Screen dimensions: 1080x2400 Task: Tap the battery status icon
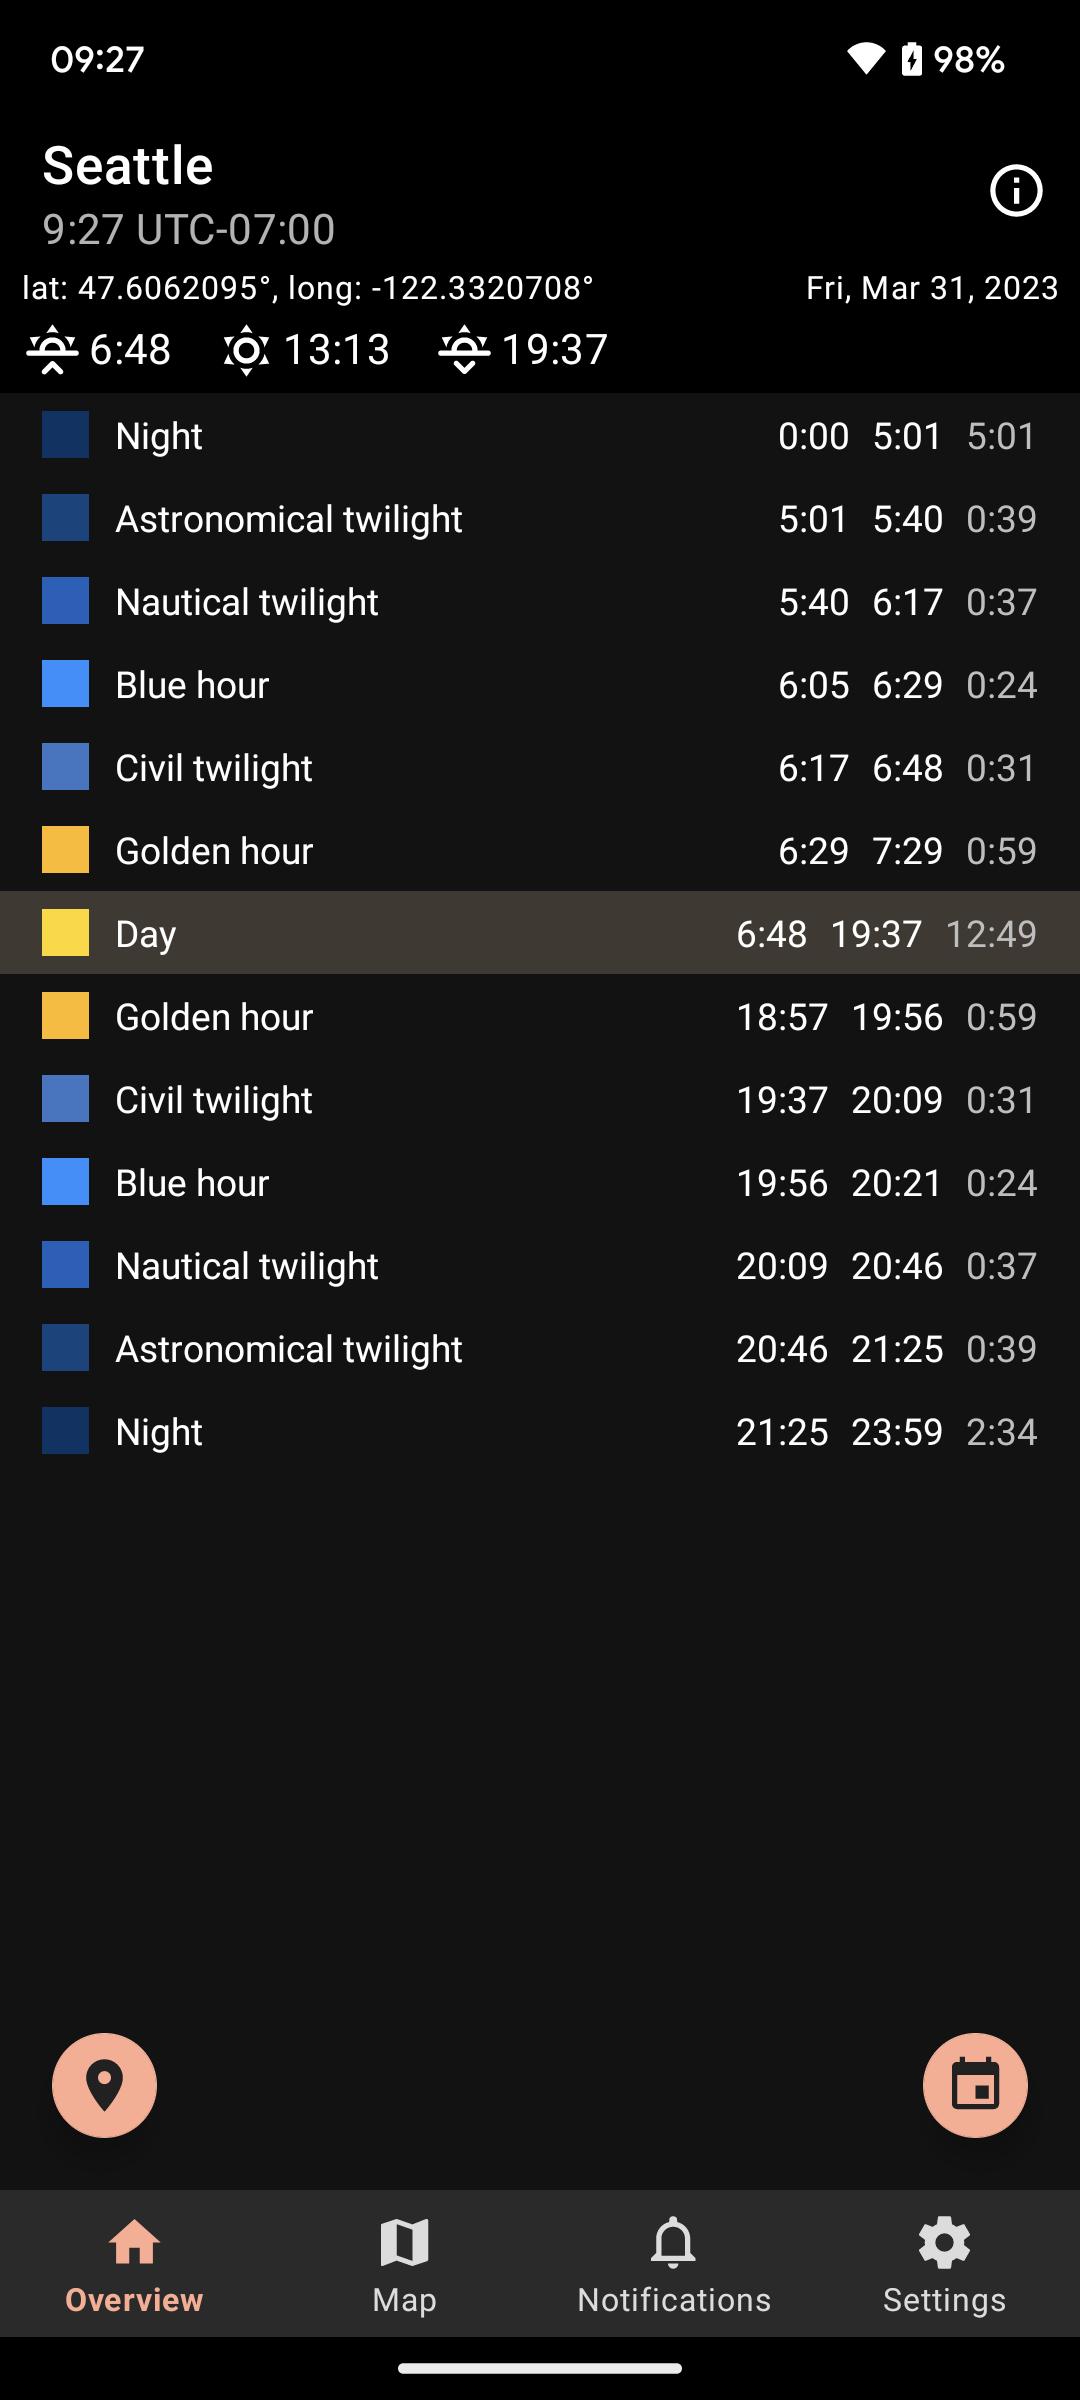pyautogui.click(x=912, y=59)
